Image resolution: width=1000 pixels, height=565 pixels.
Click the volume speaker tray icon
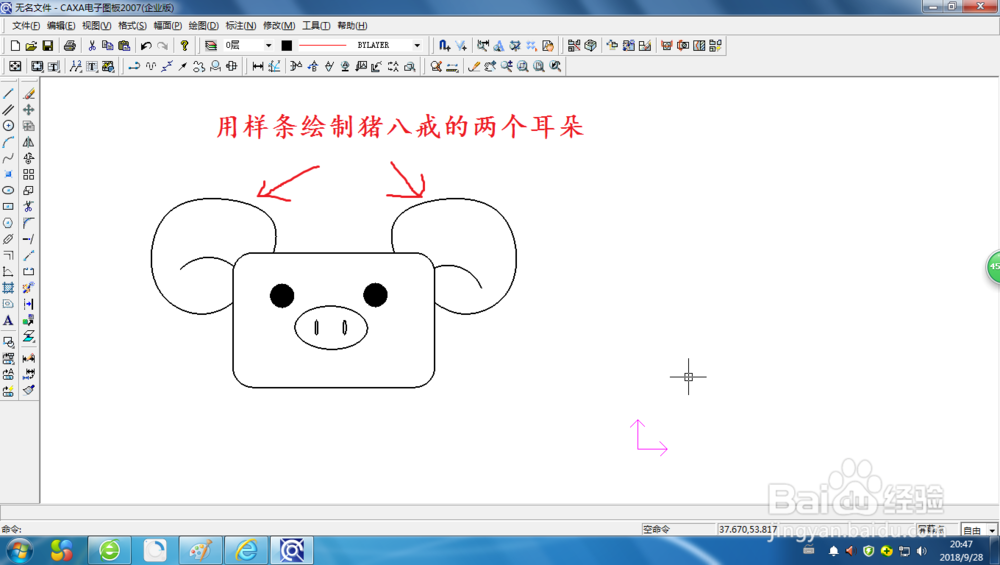922,551
